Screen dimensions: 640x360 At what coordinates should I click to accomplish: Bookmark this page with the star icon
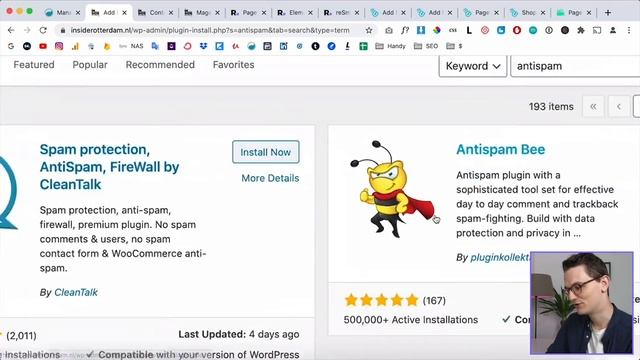coord(369,30)
